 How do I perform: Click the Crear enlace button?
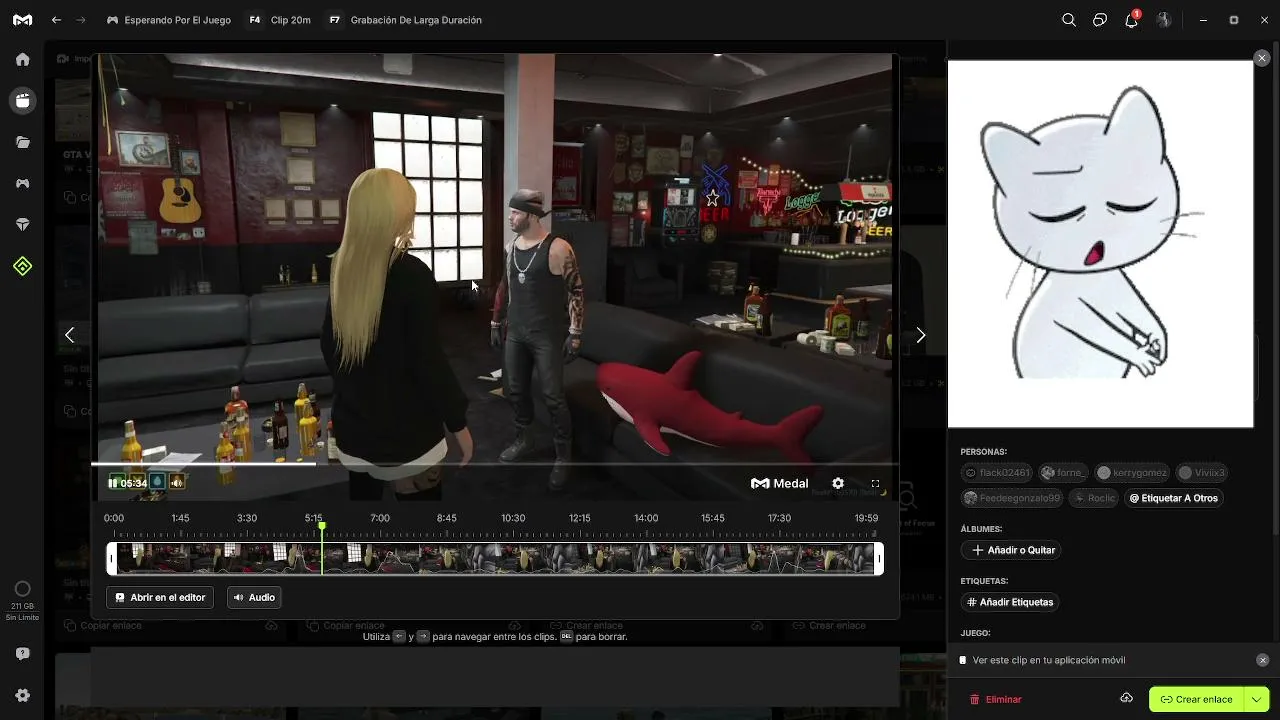click(1197, 699)
